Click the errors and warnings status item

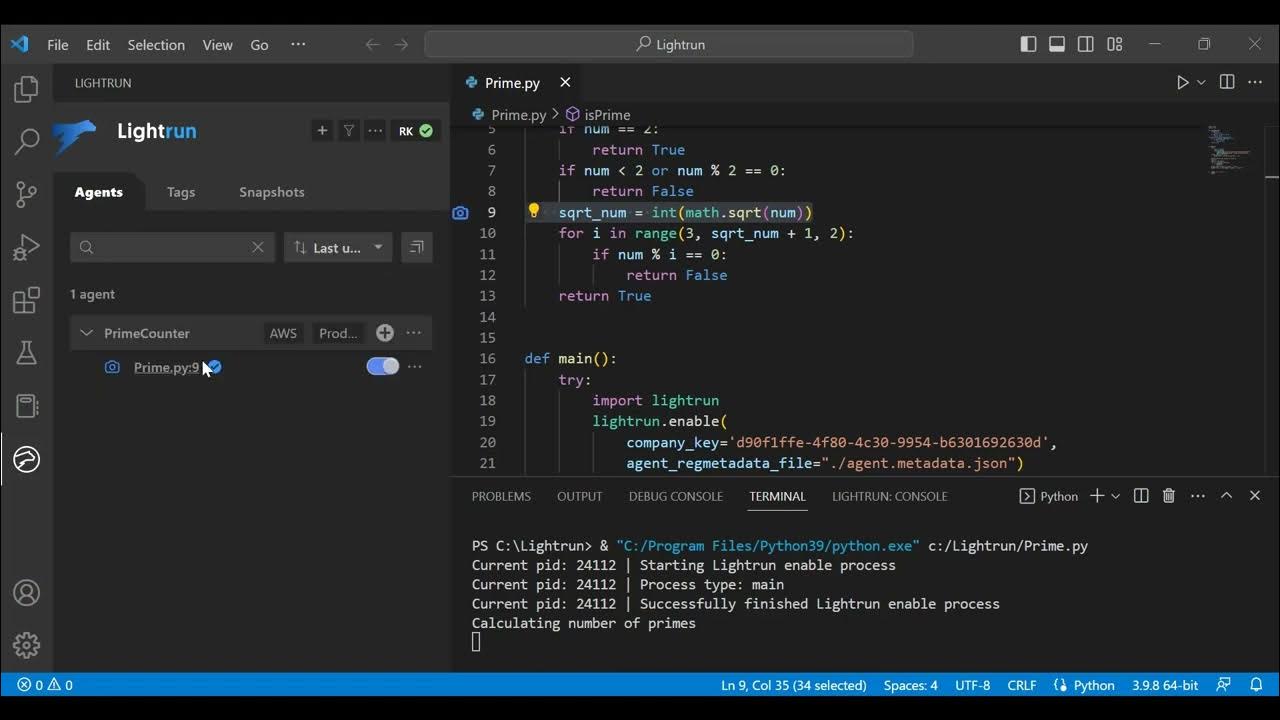(x=44, y=685)
